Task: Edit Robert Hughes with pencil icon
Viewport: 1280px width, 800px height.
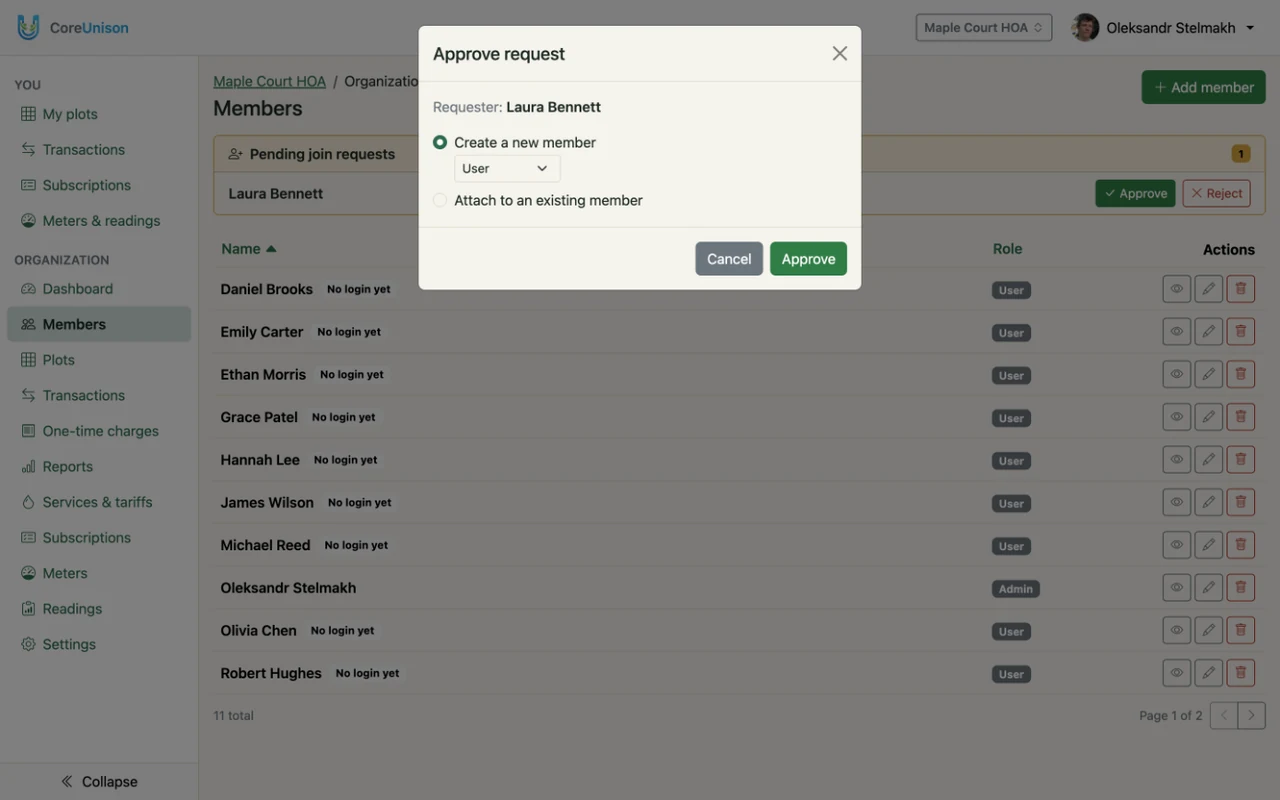Action: click(x=1209, y=673)
